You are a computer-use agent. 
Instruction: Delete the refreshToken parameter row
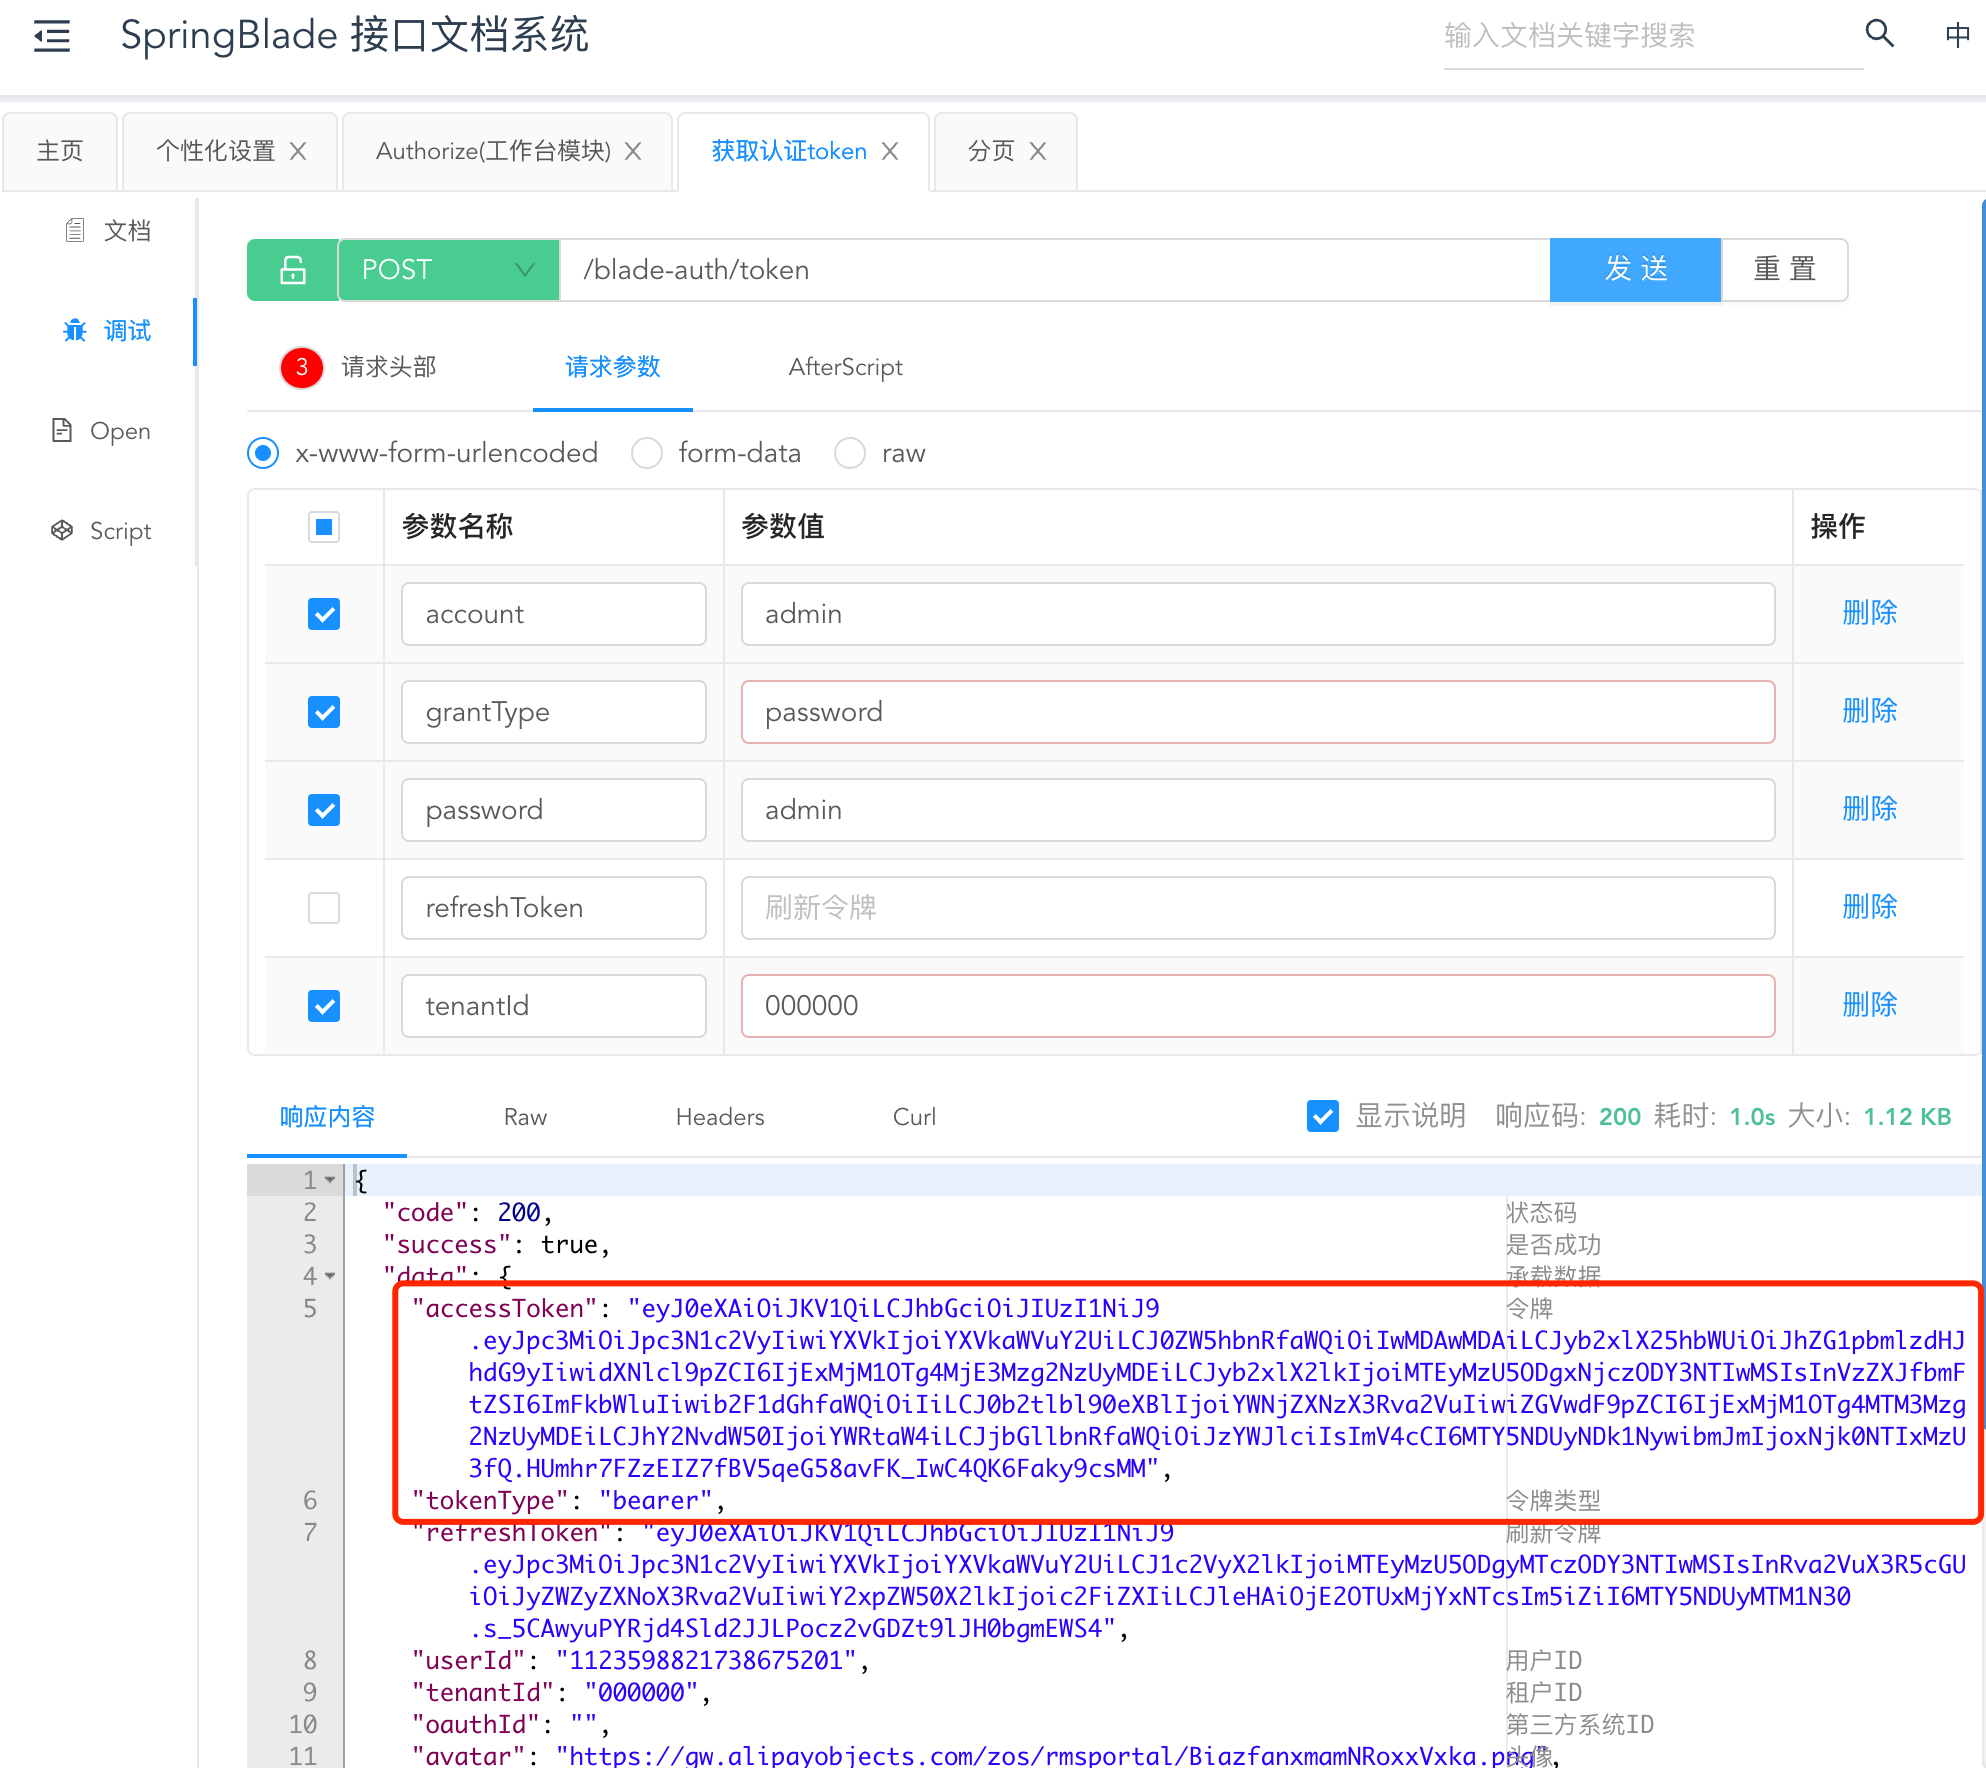[x=1869, y=907]
